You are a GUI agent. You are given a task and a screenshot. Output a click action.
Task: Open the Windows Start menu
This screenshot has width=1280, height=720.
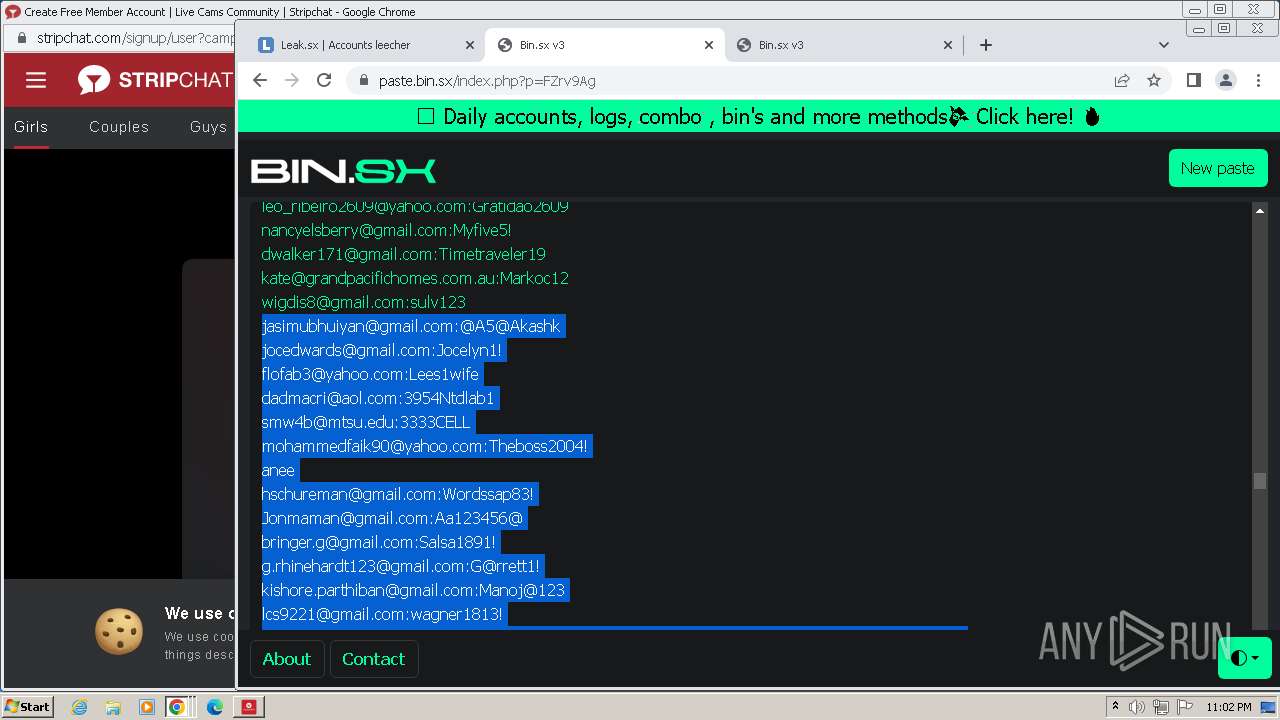[28, 706]
